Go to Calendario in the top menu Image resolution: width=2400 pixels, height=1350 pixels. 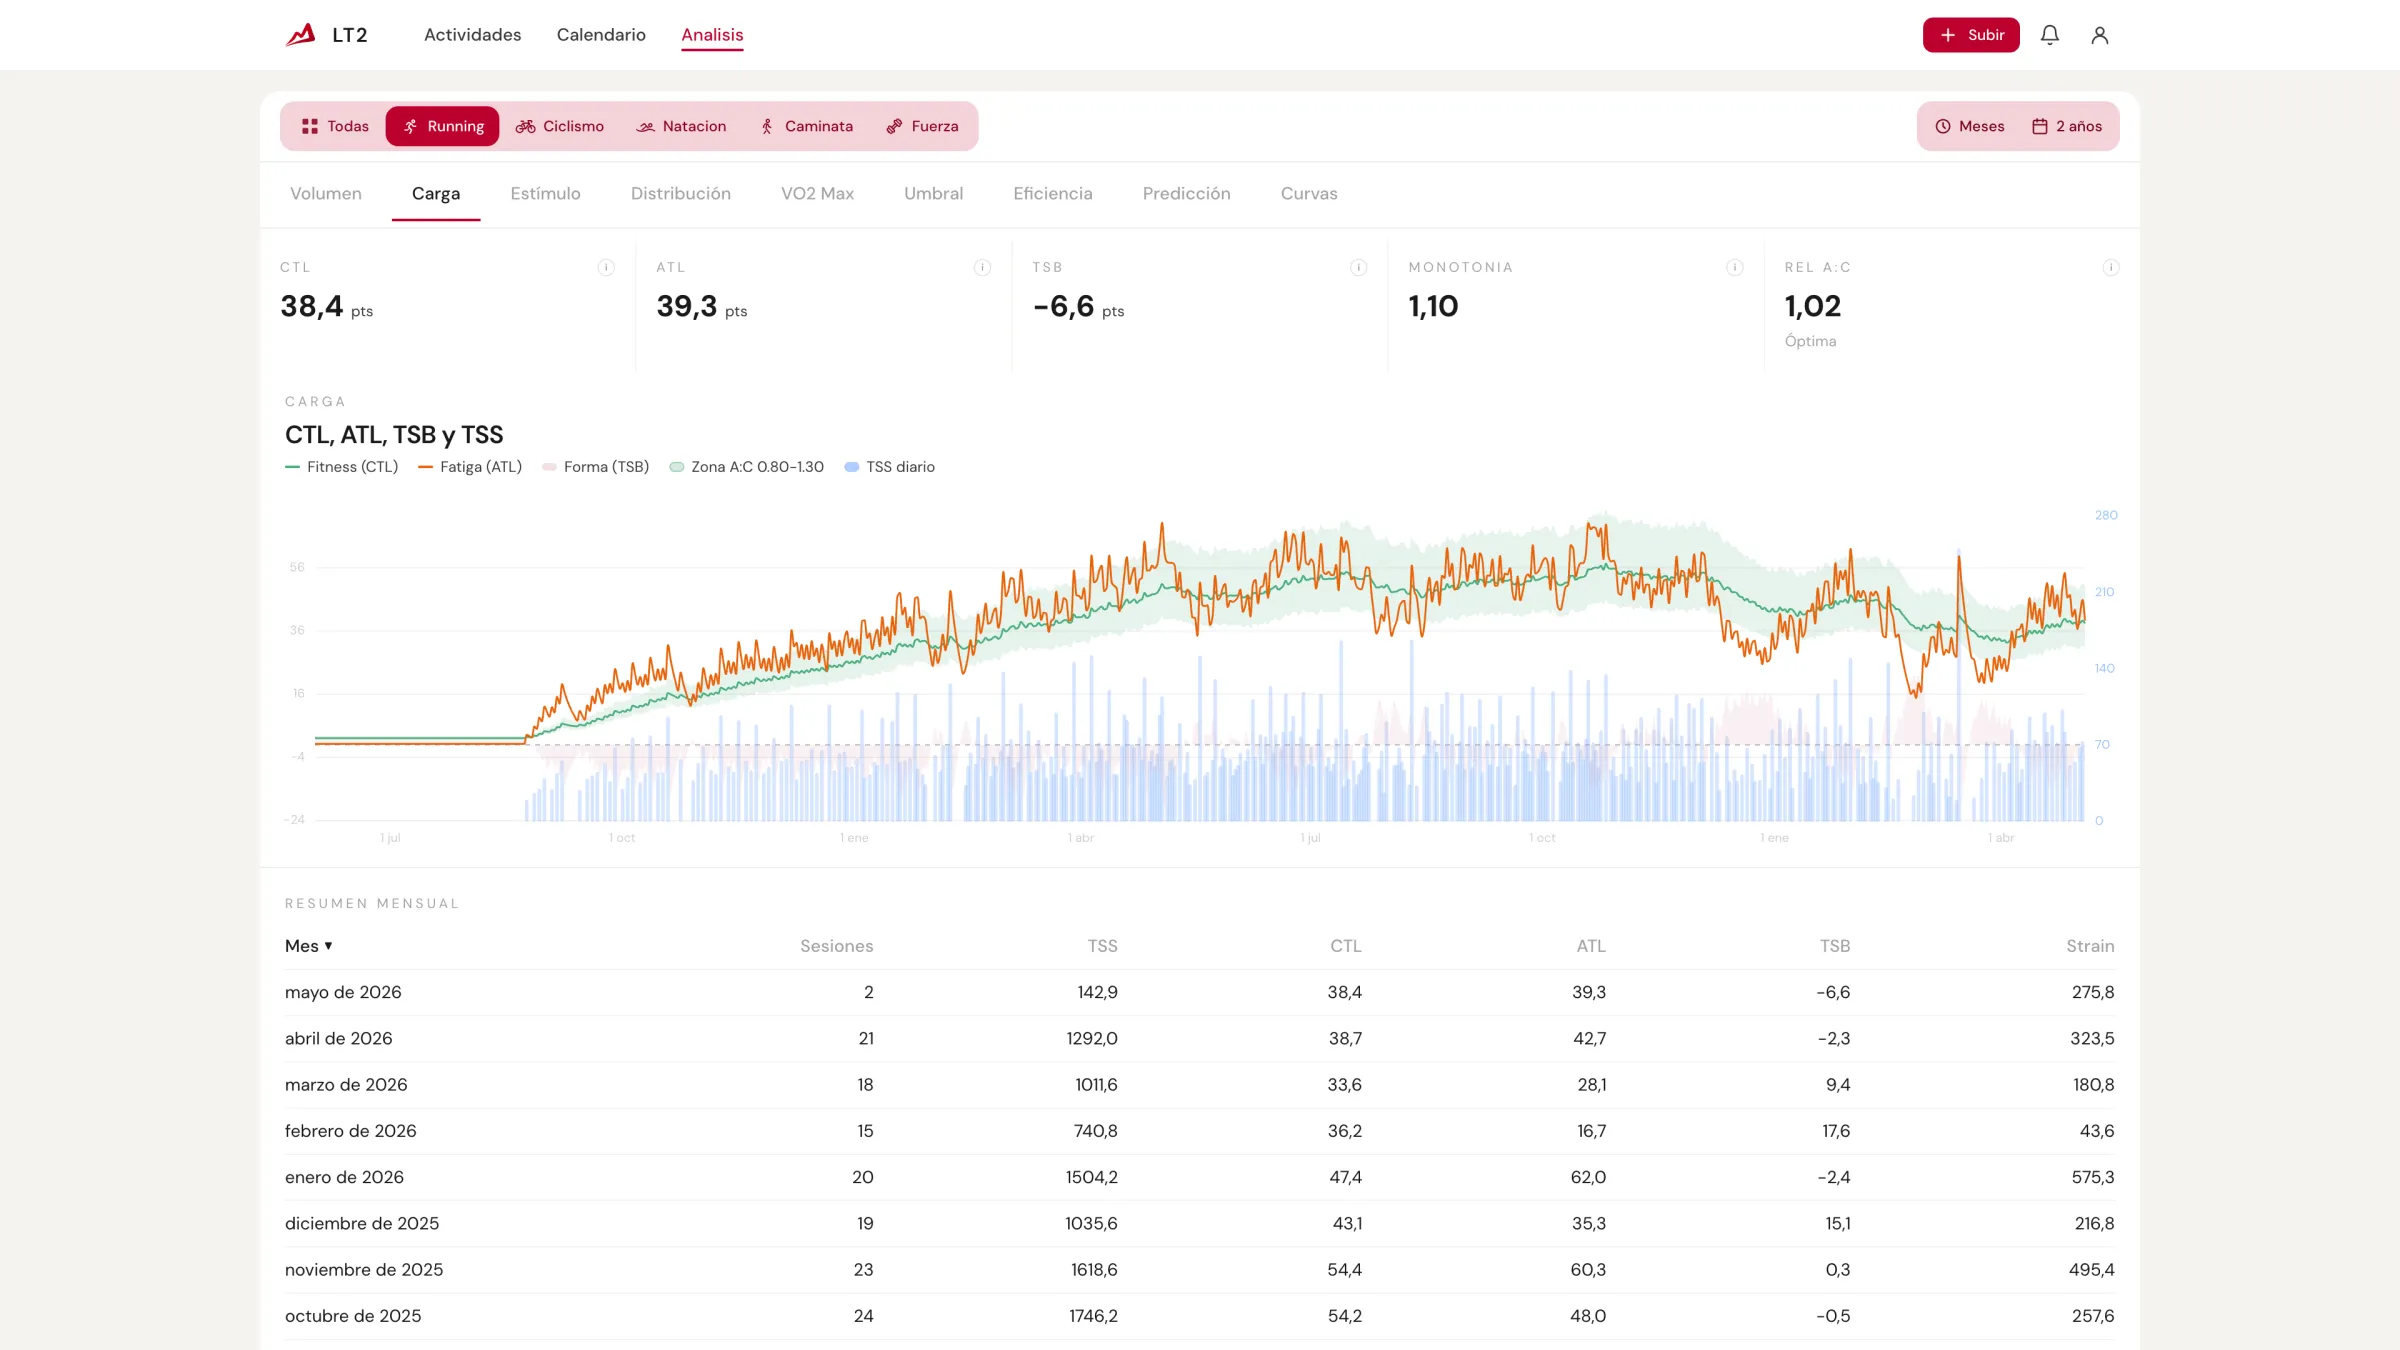601,35
